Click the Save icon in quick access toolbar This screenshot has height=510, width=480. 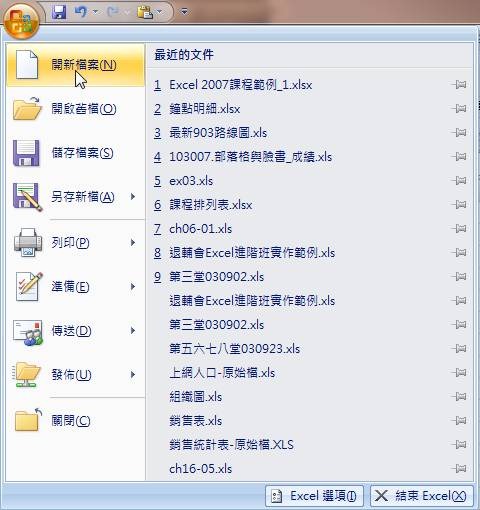(59, 12)
